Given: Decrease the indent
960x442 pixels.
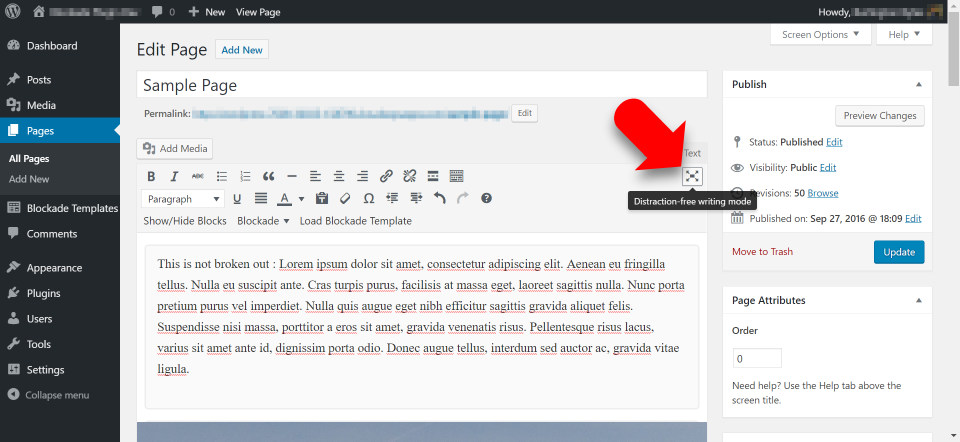Looking at the screenshot, I should [x=392, y=198].
